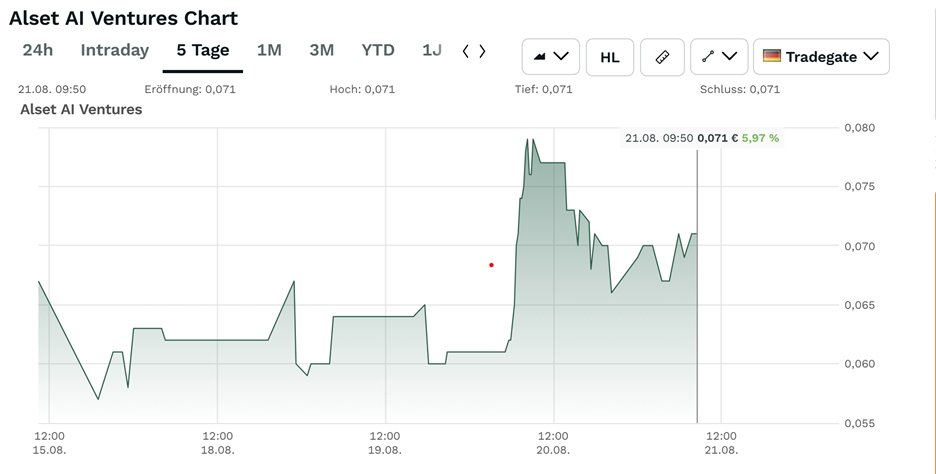Toggle the HL high-low indicator

pos(609,57)
